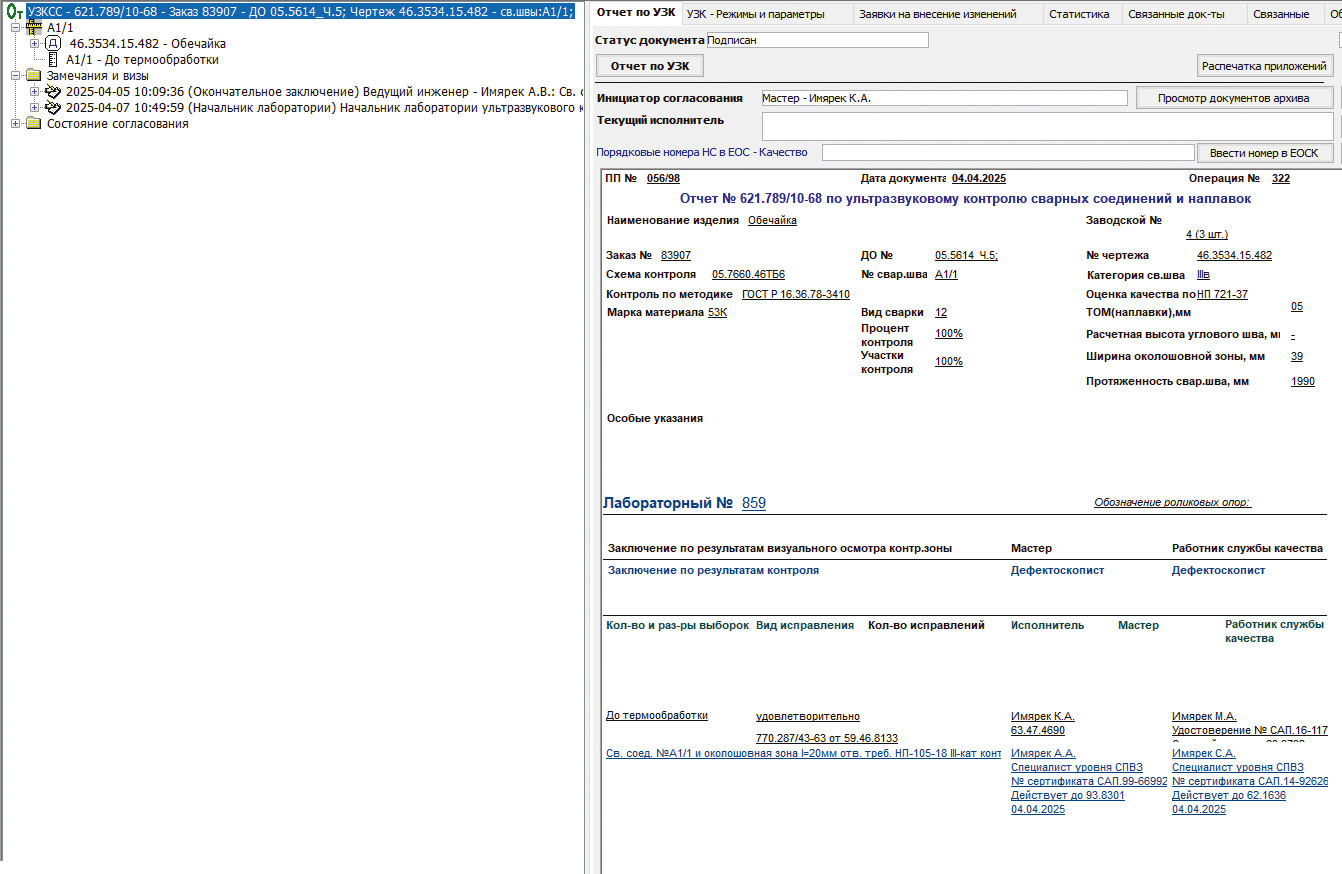Switch to УЗК - Режимы и параметры tab
Image resolution: width=1342 pixels, height=874 pixels.
pyautogui.click(x=755, y=14)
